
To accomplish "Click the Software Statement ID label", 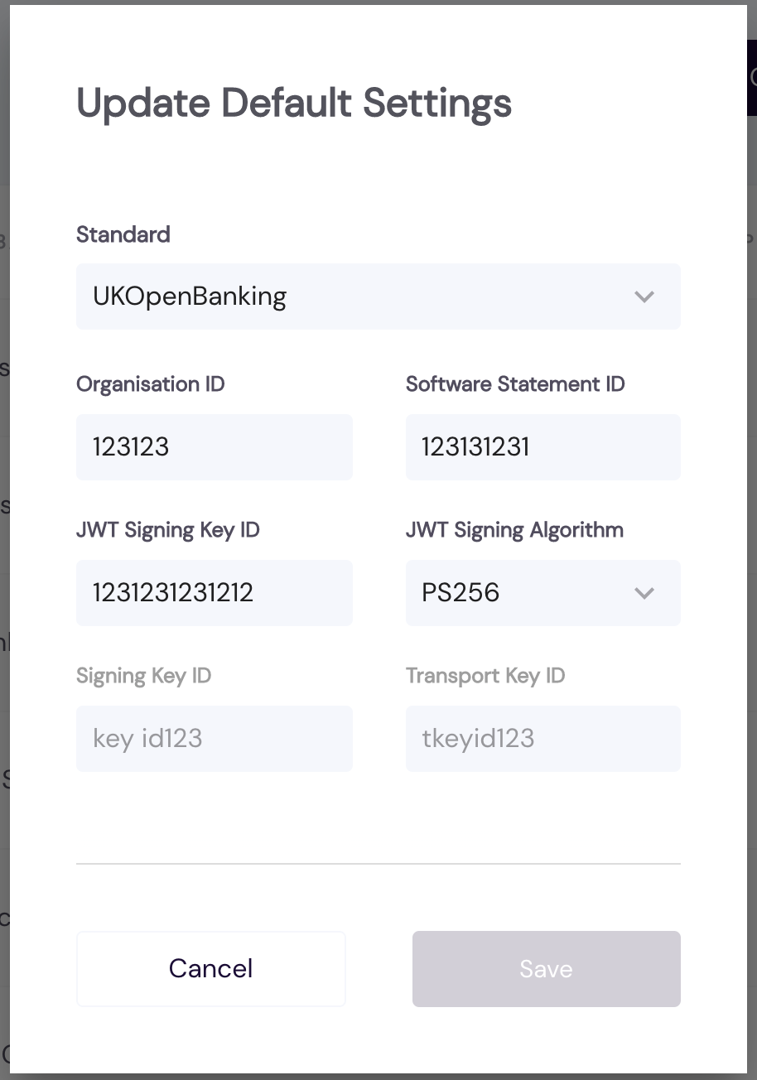I will pyautogui.click(x=515, y=384).
